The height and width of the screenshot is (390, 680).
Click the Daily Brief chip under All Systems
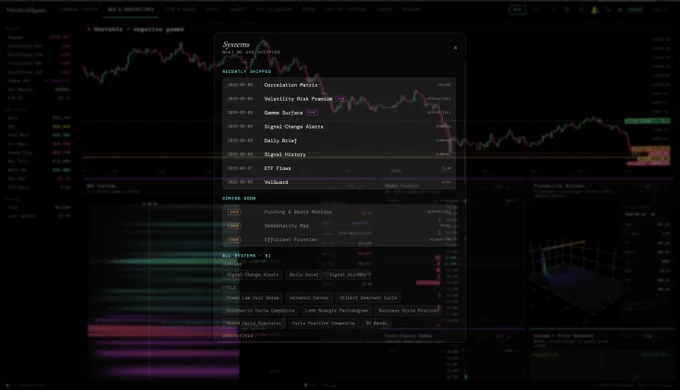point(304,275)
